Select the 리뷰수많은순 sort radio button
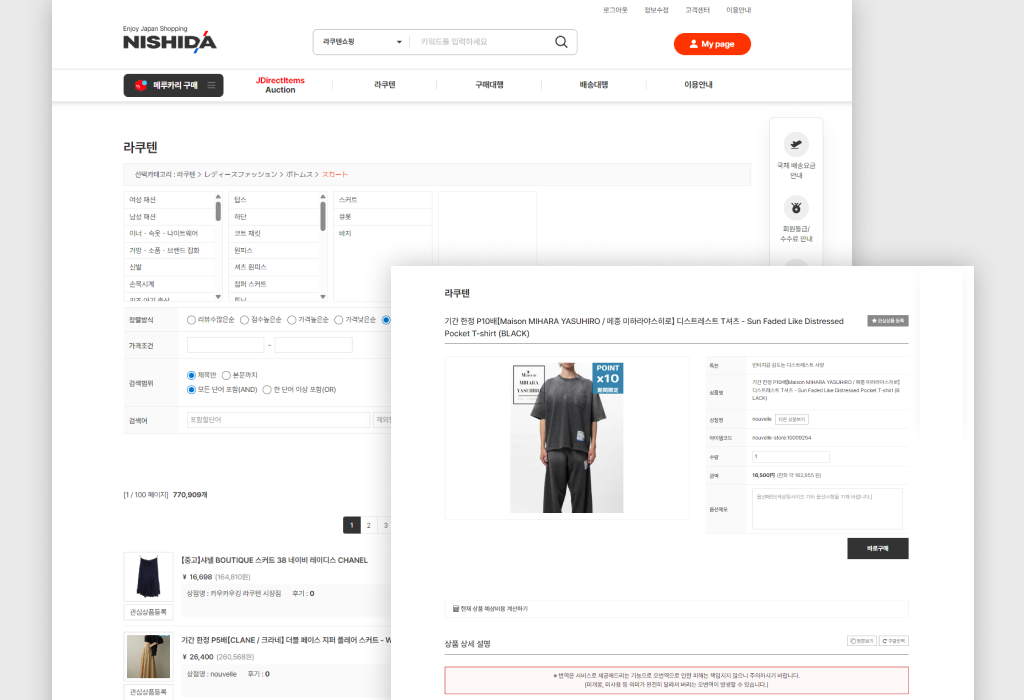 (192, 320)
